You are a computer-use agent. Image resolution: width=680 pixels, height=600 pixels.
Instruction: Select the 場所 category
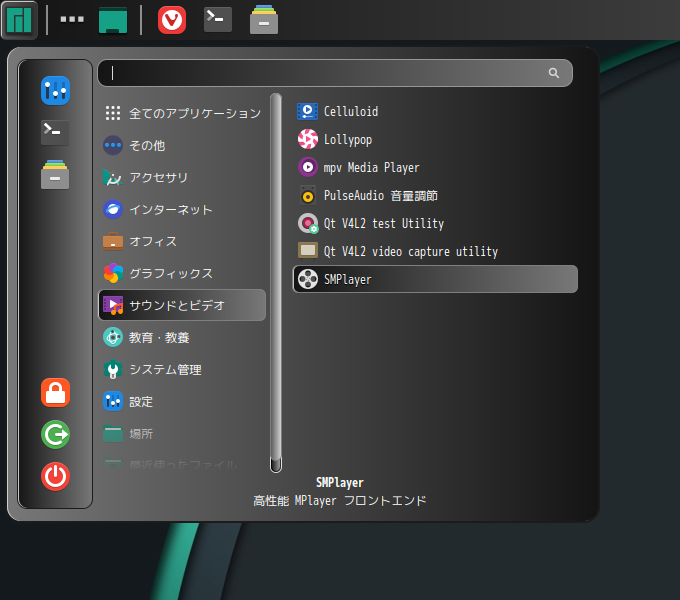[x=182, y=434]
